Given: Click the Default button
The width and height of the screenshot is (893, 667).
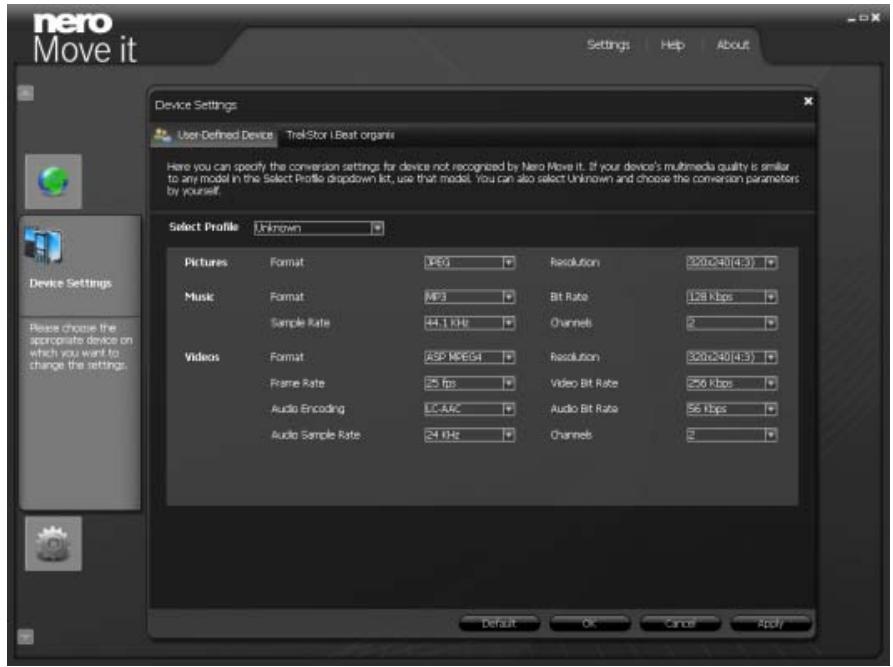Looking at the screenshot, I should click(x=499, y=623).
